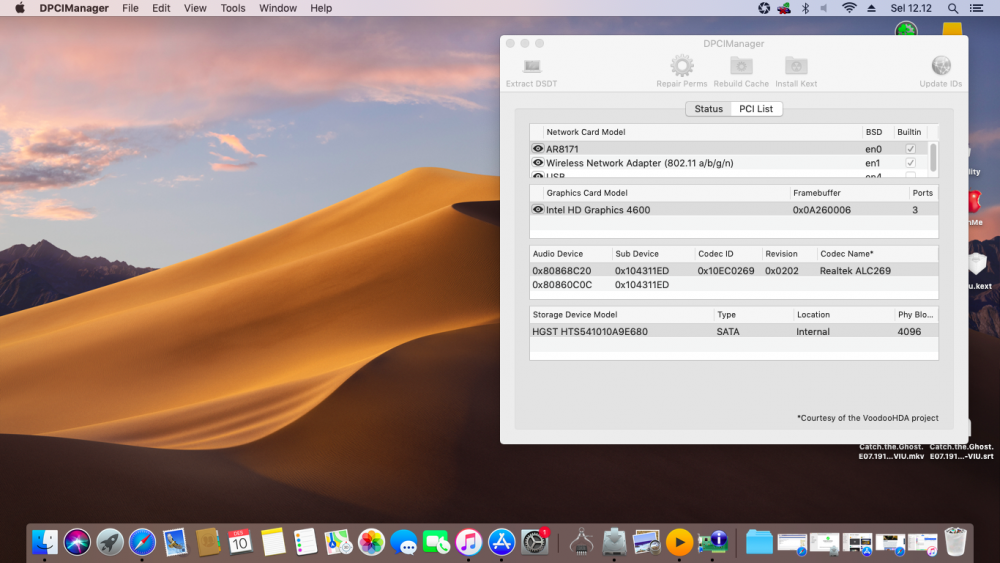Click the Update IDs globe icon
The height and width of the screenshot is (563, 1000).
[x=941, y=66]
